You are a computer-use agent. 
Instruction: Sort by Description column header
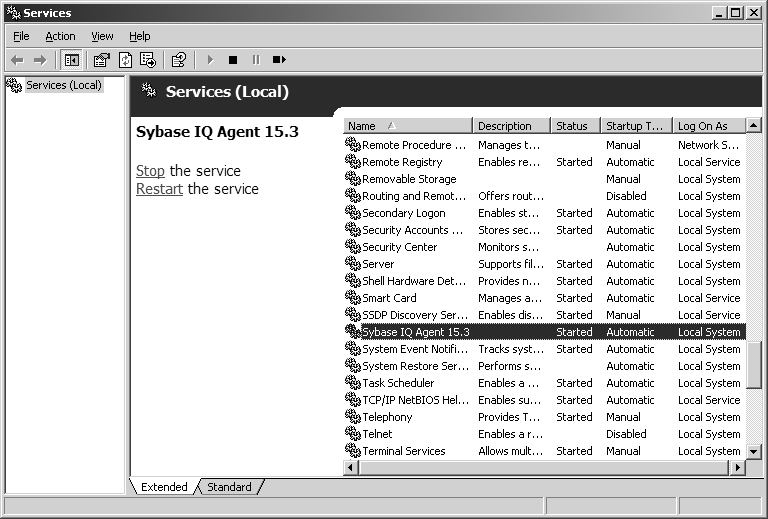point(511,126)
